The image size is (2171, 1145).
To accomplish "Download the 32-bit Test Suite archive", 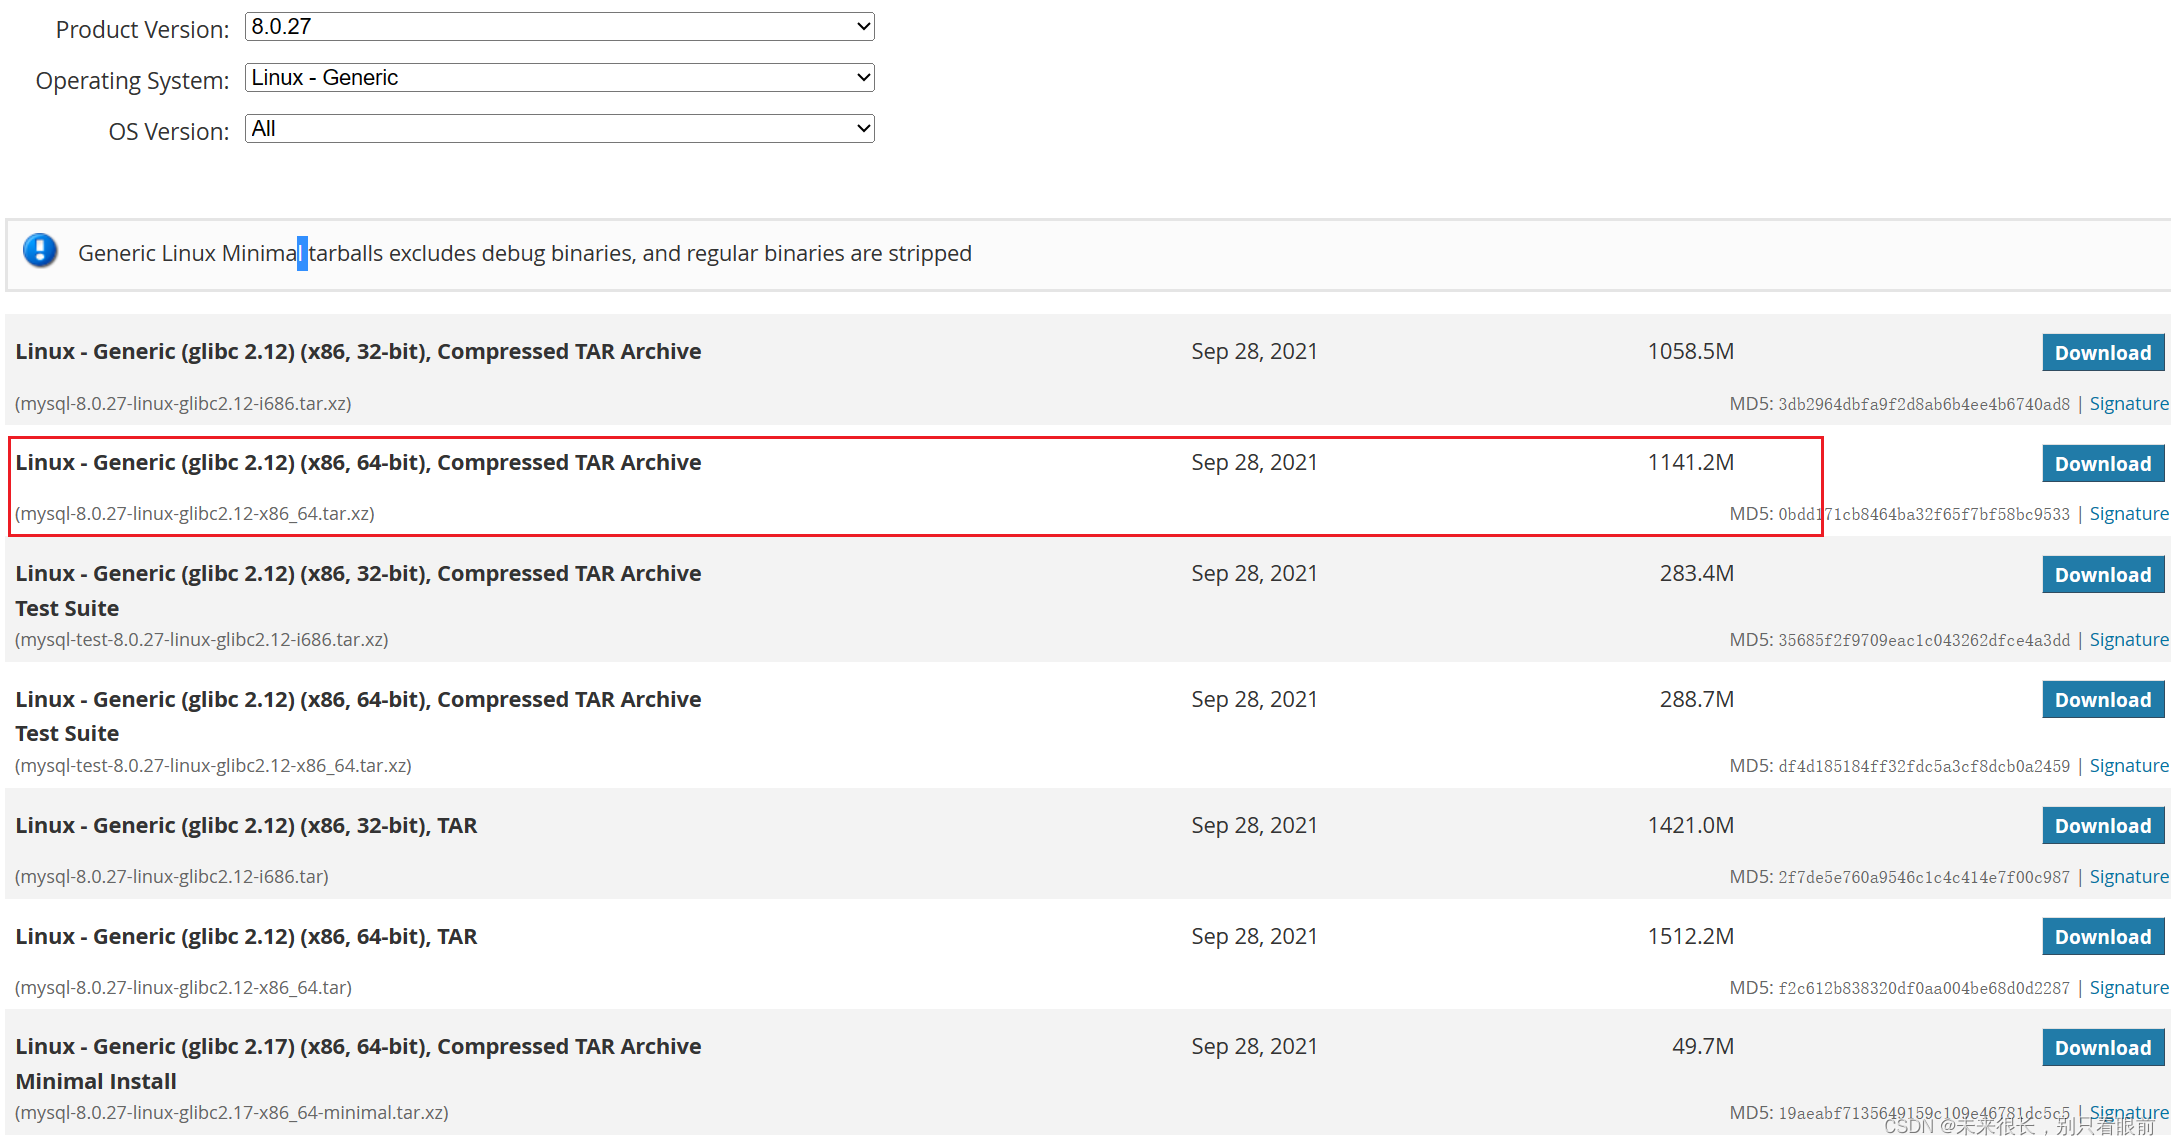I will 2102,575.
